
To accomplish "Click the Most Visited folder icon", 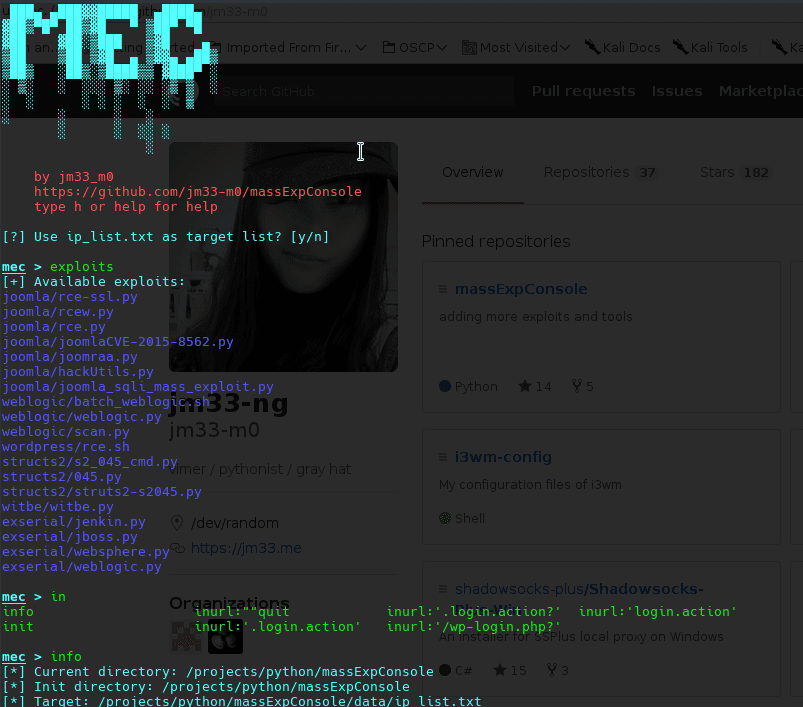I will pos(469,48).
